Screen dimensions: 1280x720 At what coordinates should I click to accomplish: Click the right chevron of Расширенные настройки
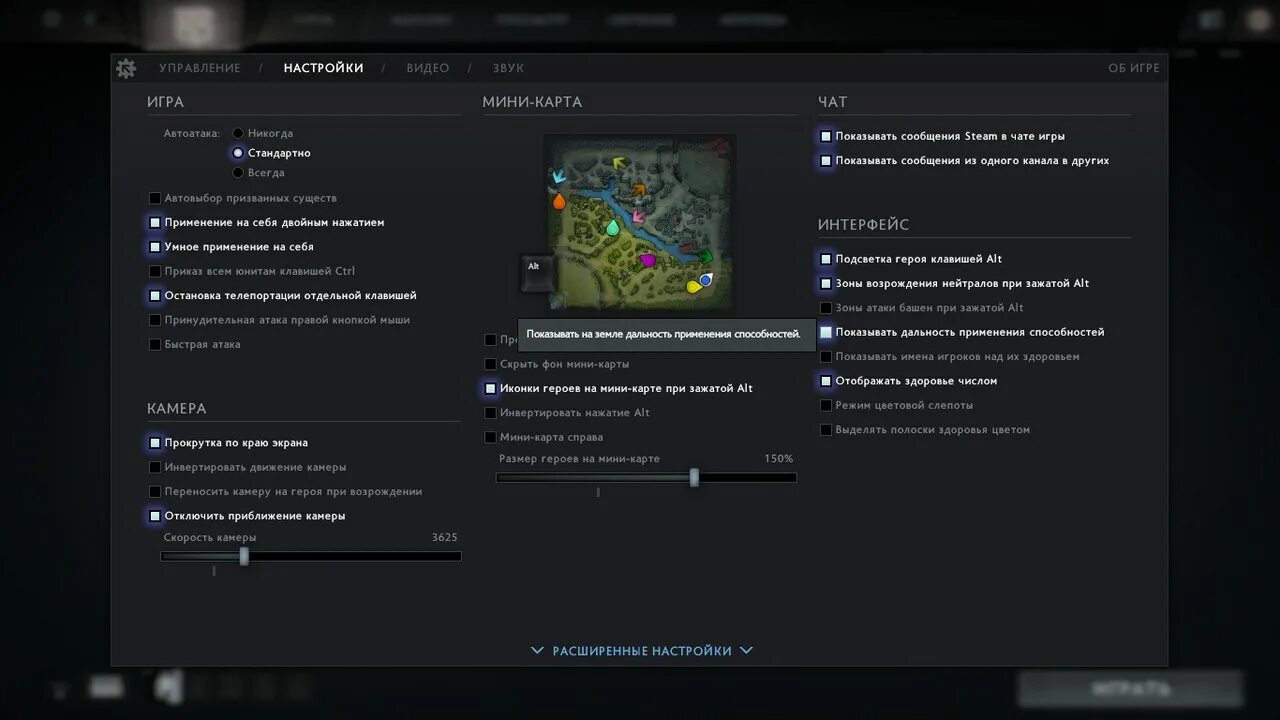tap(746, 651)
